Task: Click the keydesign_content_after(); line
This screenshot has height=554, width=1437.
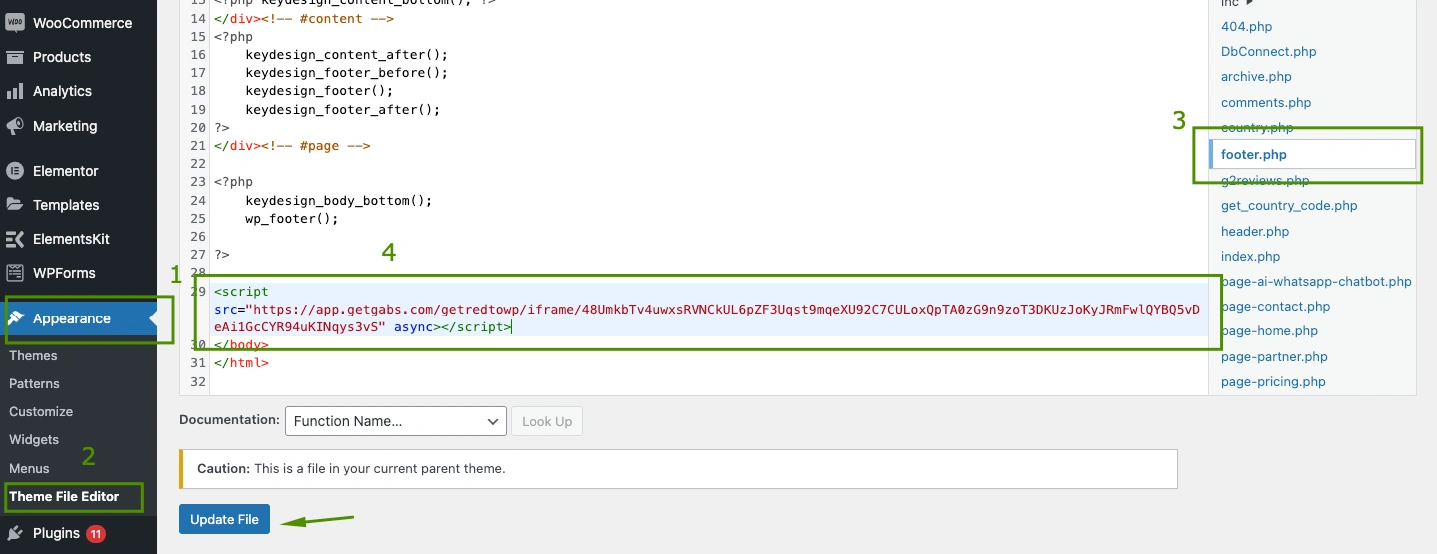Action: (x=346, y=54)
